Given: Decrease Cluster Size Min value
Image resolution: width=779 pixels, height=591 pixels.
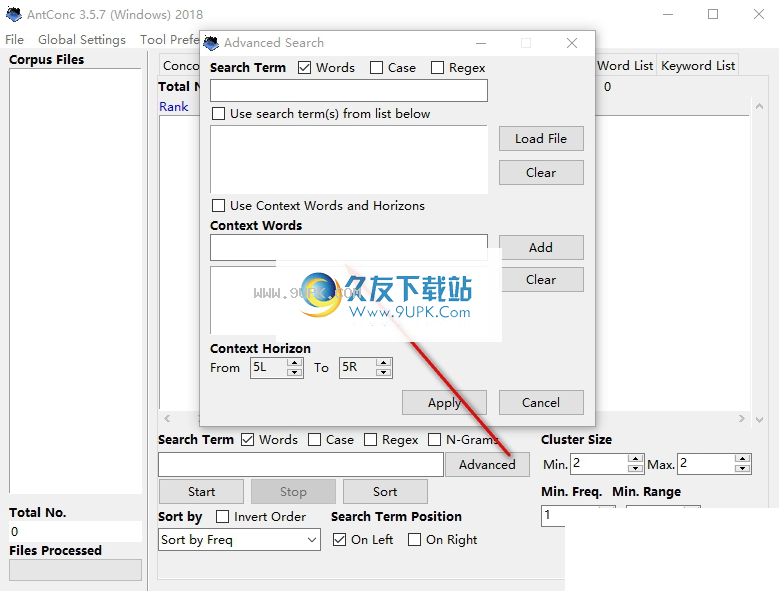Looking at the screenshot, I should pyautogui.click(x=635, y=468).
